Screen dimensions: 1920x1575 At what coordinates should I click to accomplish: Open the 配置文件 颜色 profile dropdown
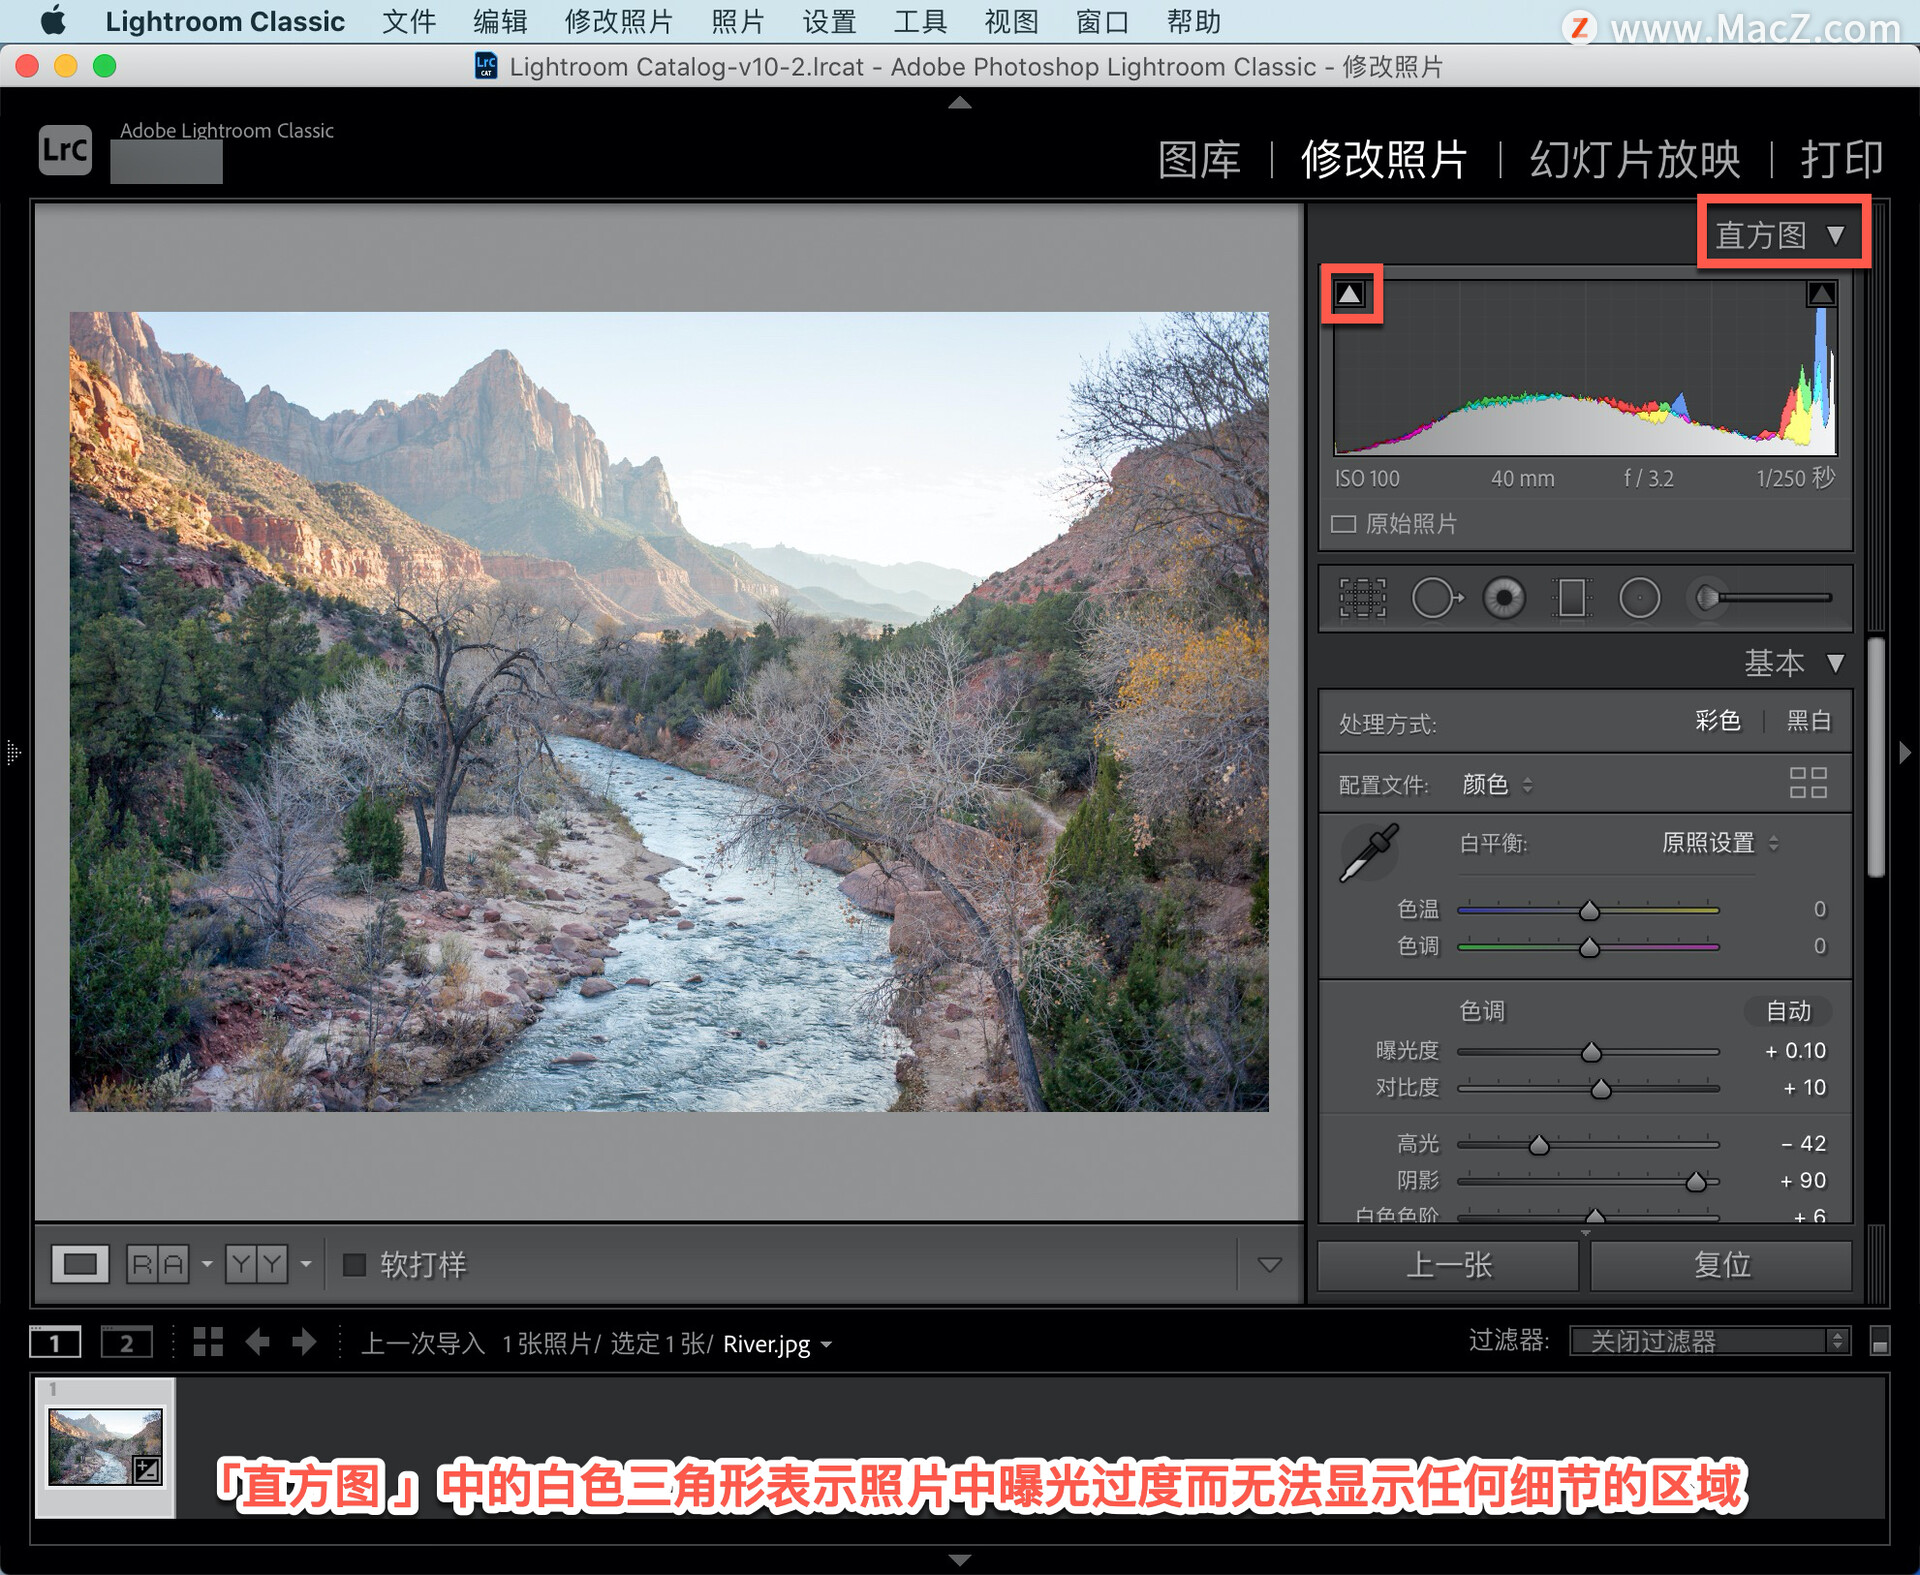coord(1497,785)
